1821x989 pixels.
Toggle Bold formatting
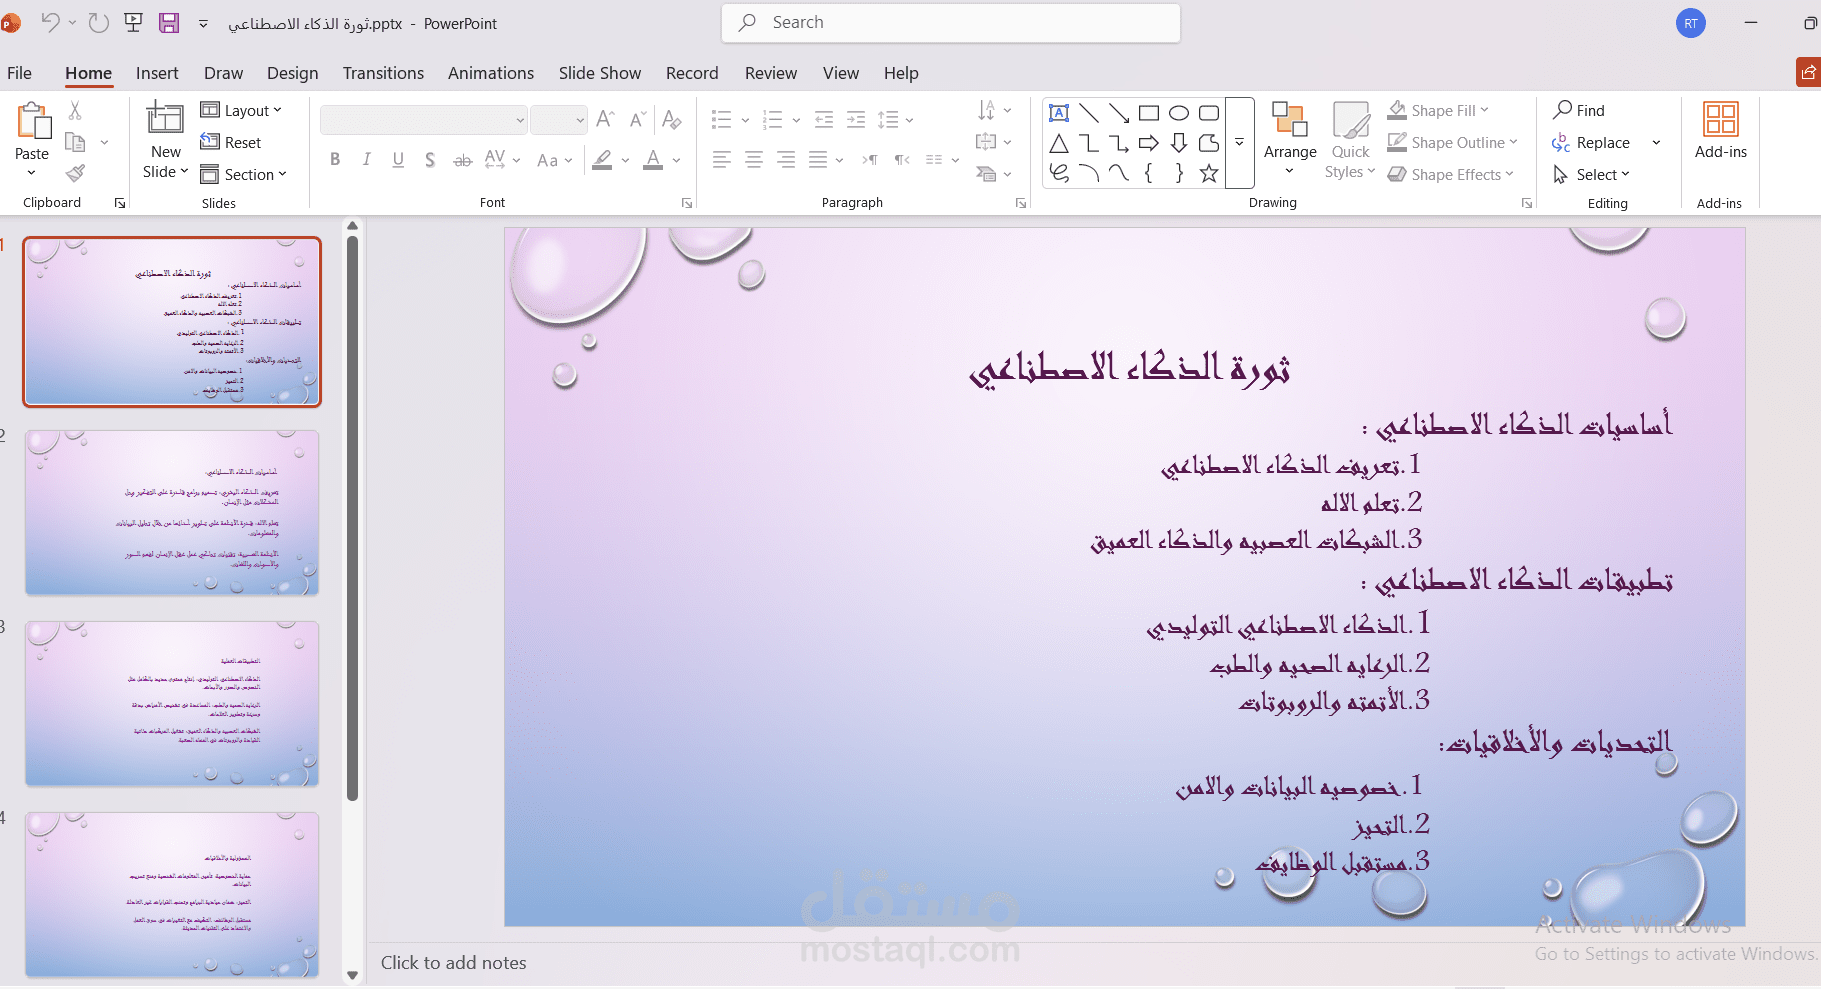point(335,160)
